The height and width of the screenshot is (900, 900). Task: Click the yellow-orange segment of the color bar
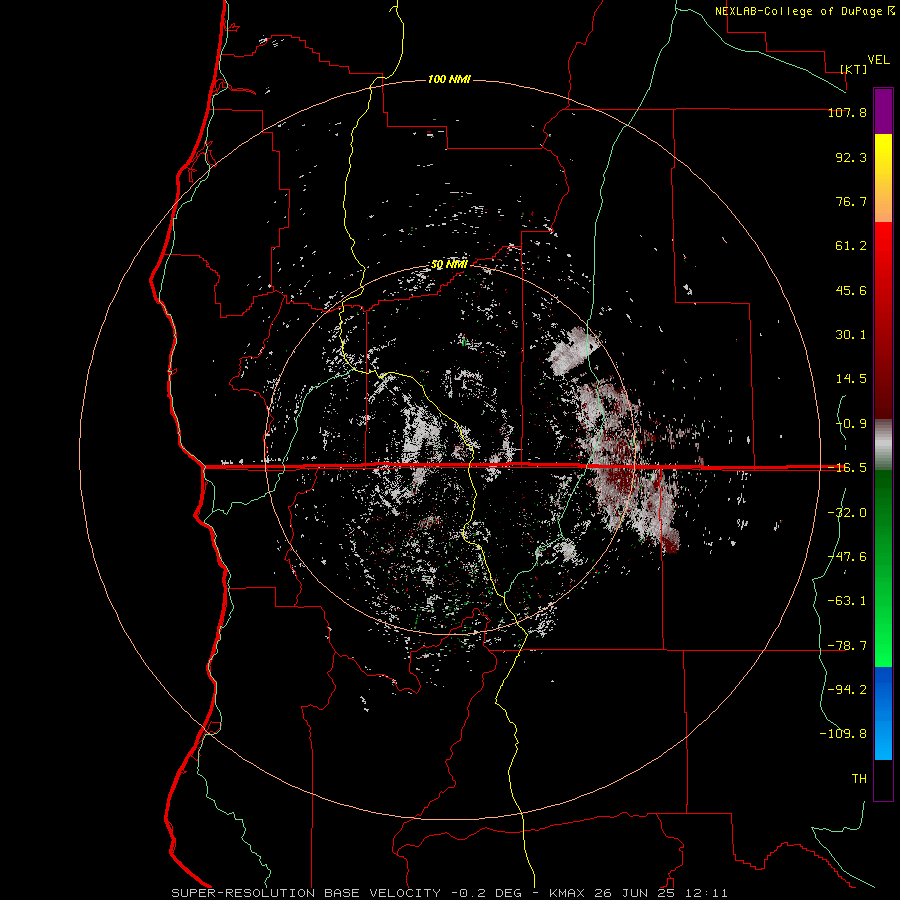pyautogui.click(x=883, y=178)
